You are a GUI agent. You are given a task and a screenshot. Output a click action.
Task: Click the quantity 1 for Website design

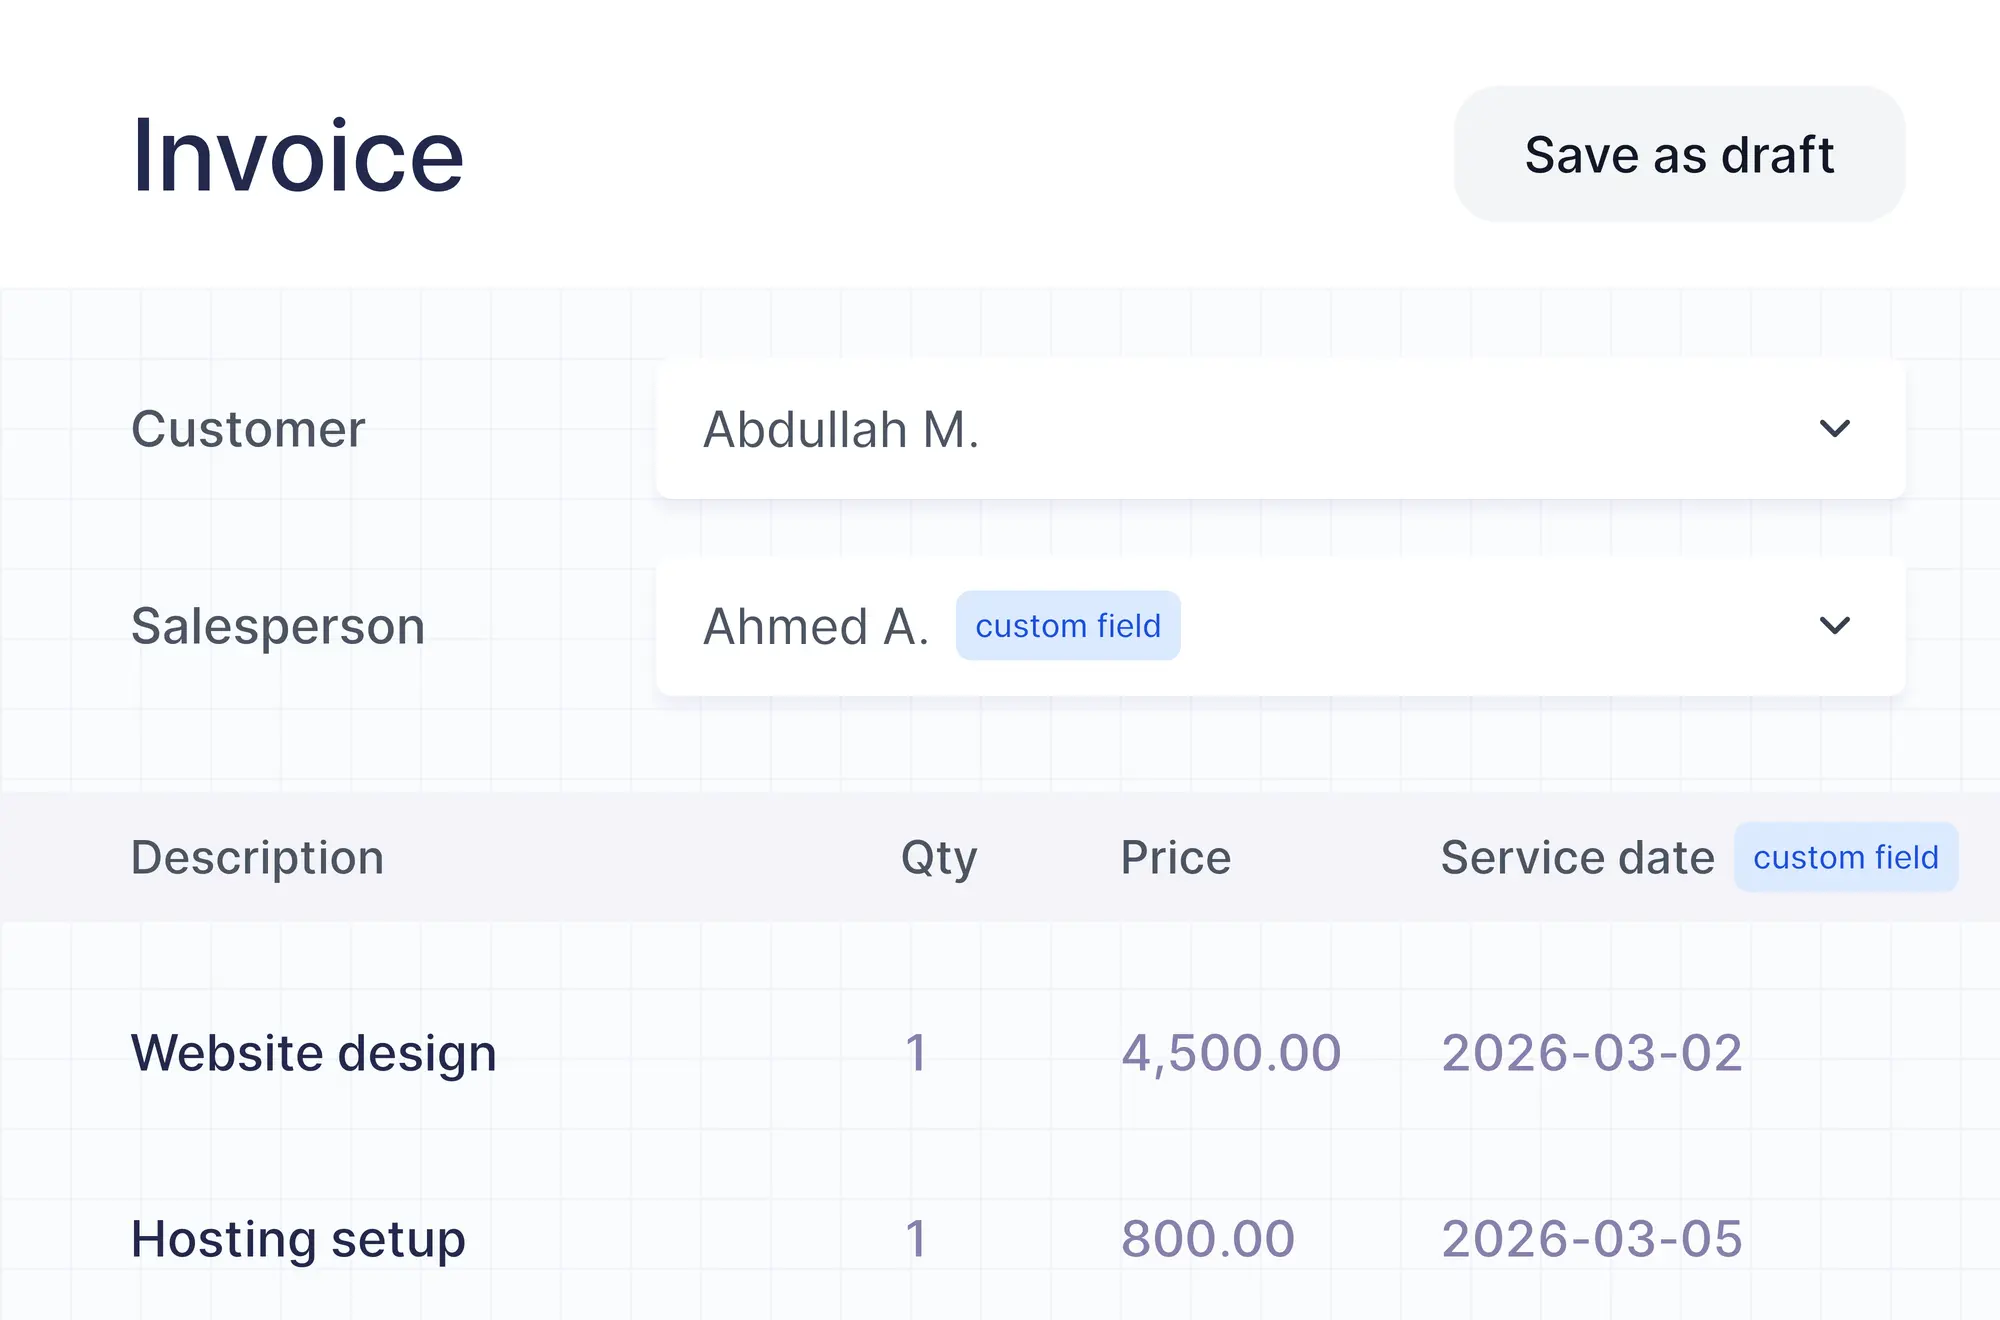(916, 1053)
